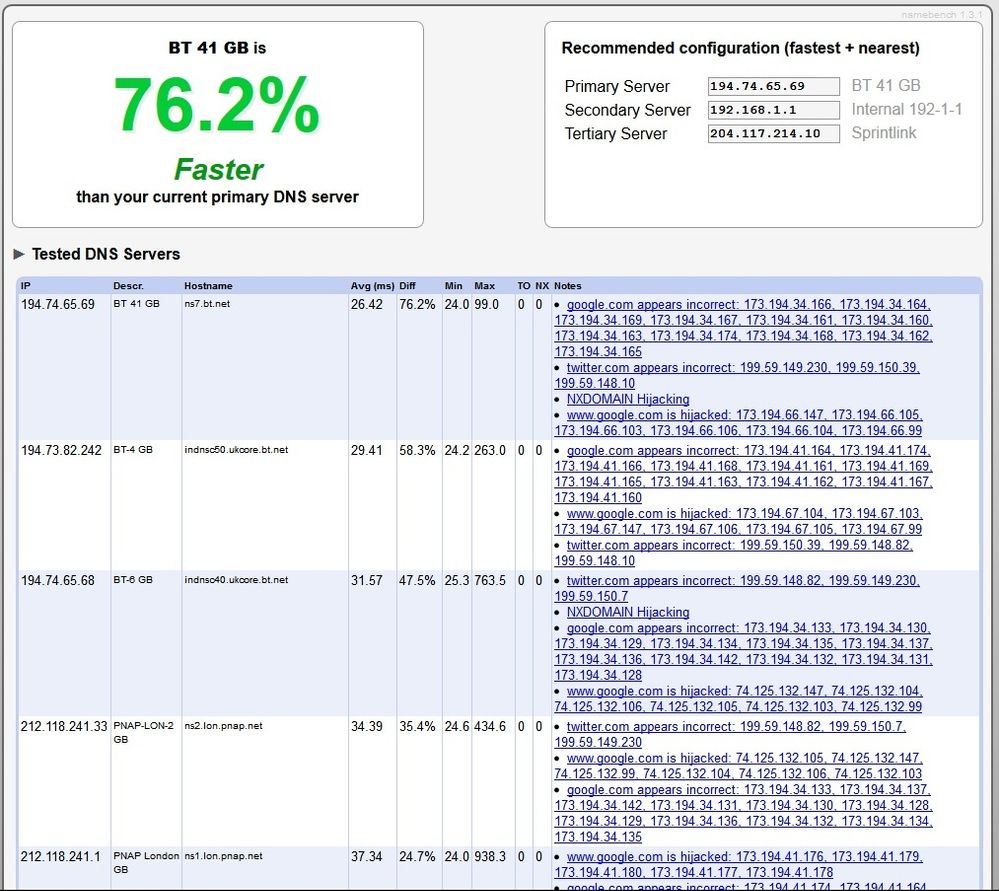999x891 pixels.
Task: Click hostname ns2.lon.pnap.net
Action: [223, 726]
